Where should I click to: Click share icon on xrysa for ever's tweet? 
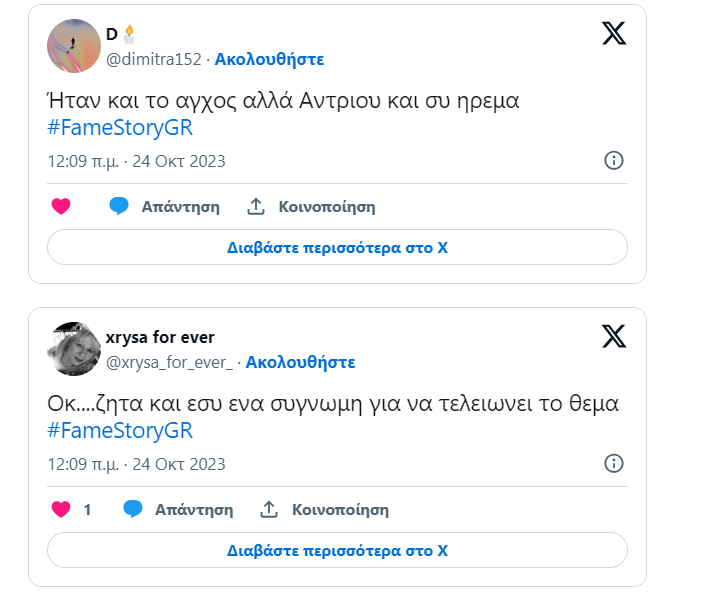pyautogui.click(x=269, y=509)
